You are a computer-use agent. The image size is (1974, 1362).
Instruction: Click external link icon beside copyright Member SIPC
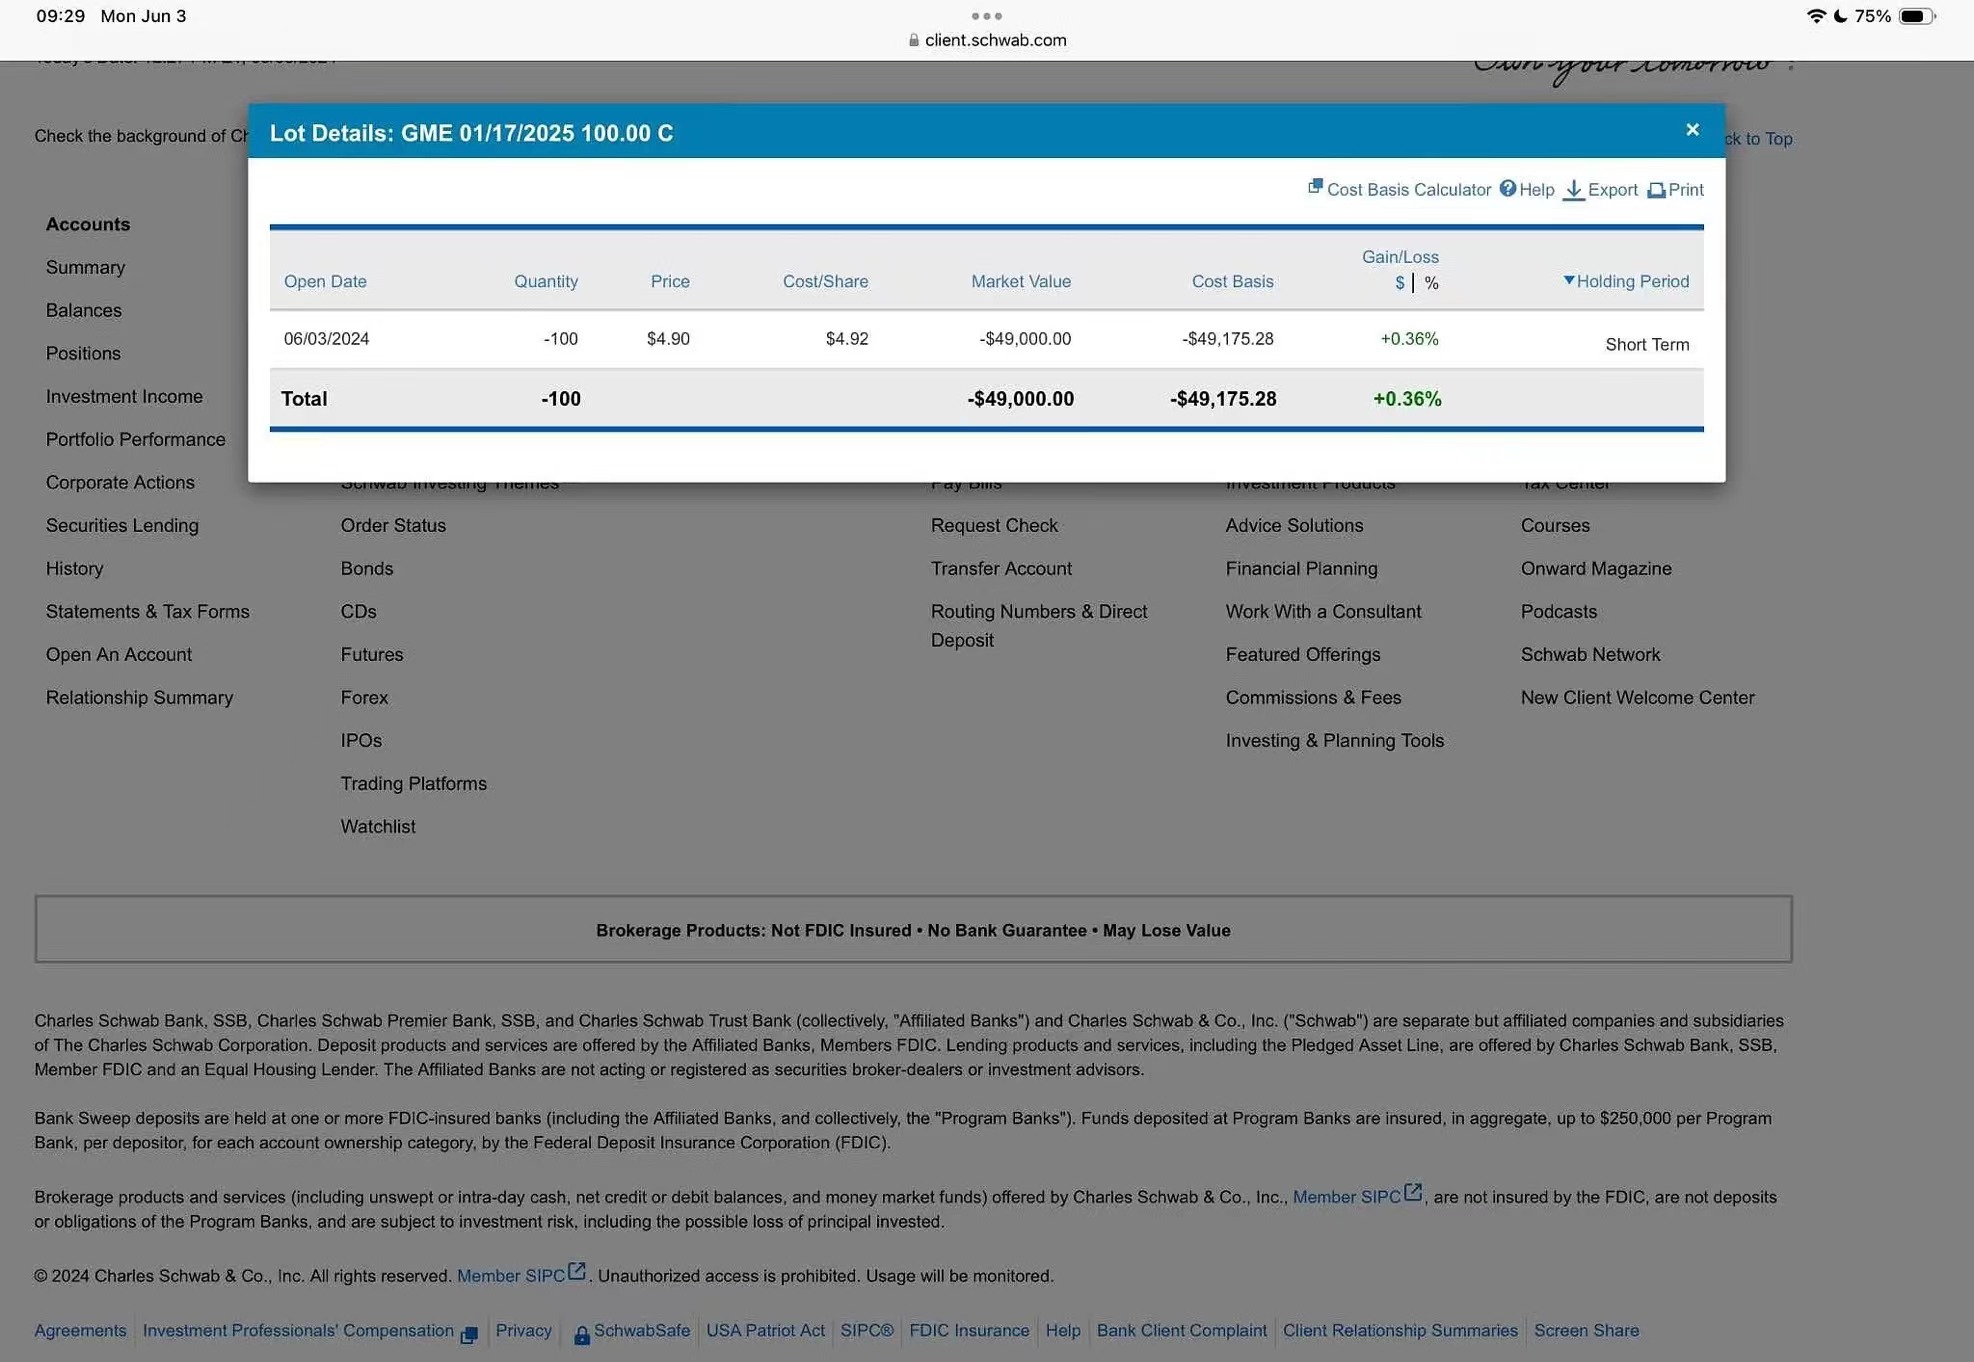click(x=577, y=1271)
